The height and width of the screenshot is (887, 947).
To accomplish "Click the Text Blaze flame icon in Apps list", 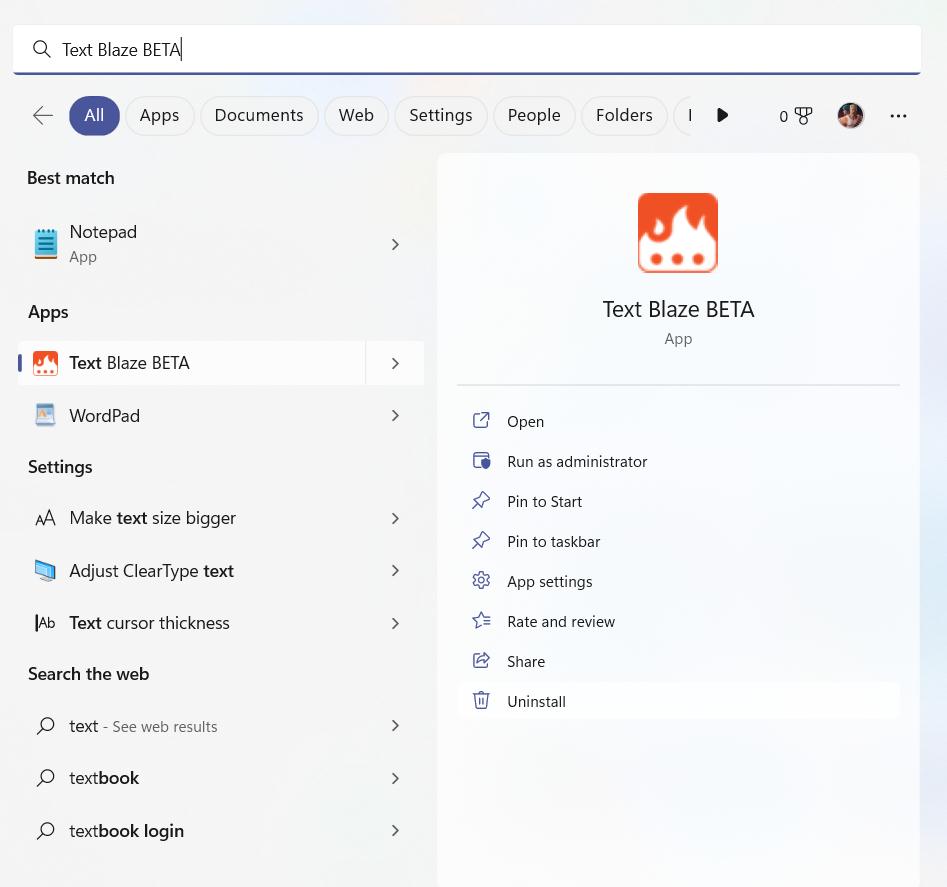I will click(45, 363).
